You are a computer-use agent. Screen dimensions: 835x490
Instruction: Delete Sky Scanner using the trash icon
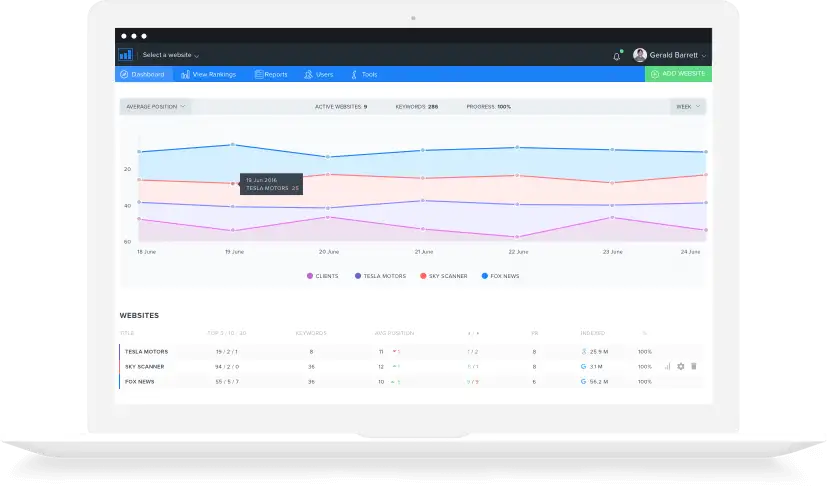(694, 366)
